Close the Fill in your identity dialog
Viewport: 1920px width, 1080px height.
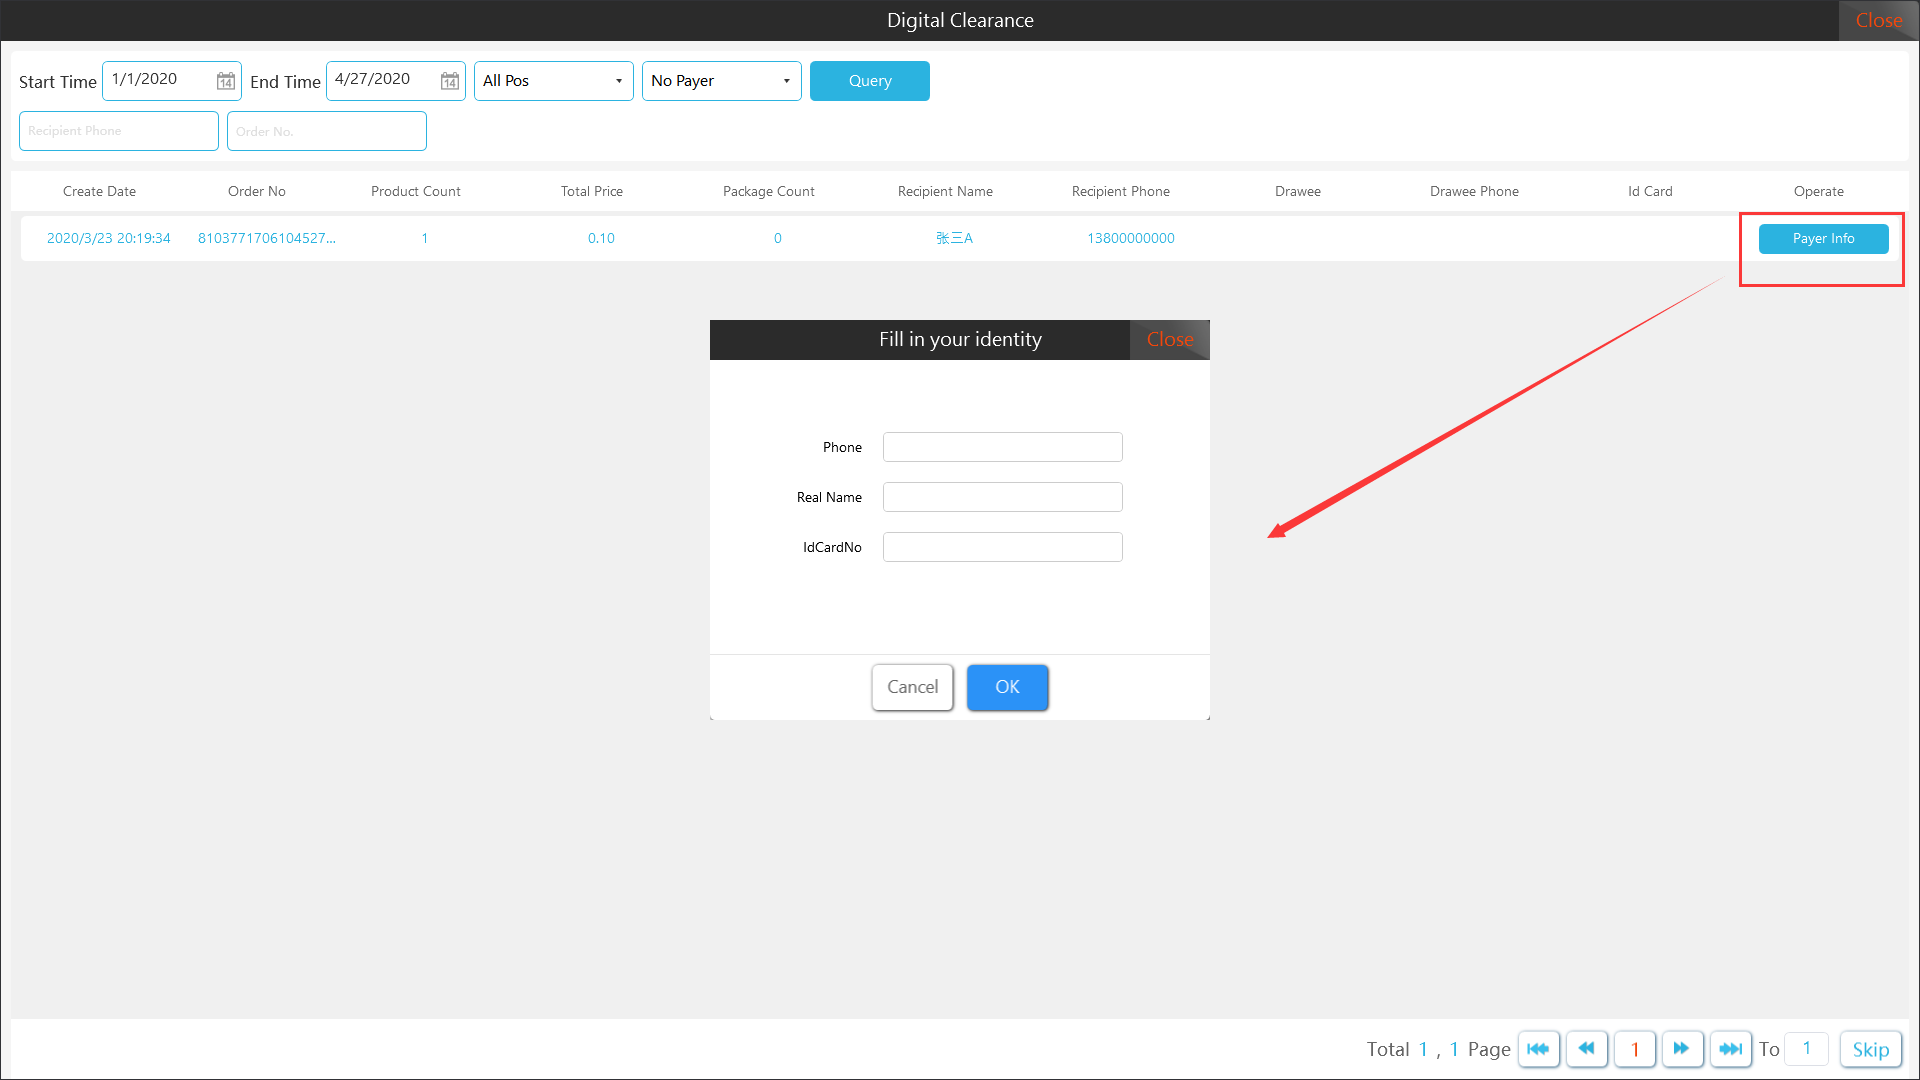tap(1169, 340)
